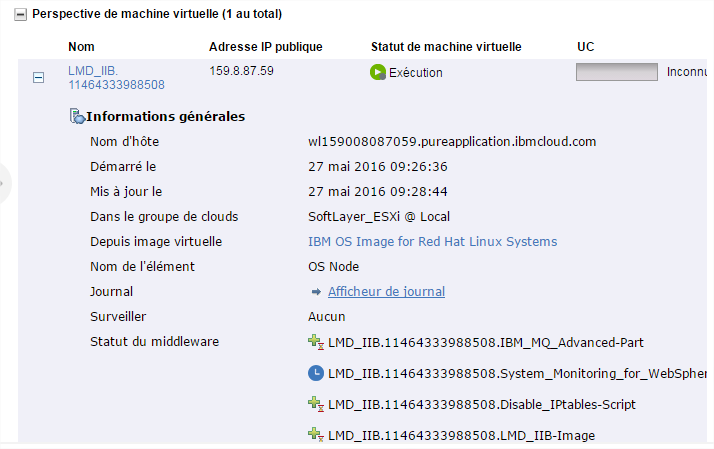This screenshot has width=714, height=449.
Task: Click the hostname wl159008087059.pureapplication.ibmcloud.com
Action: tap(452, 142)
